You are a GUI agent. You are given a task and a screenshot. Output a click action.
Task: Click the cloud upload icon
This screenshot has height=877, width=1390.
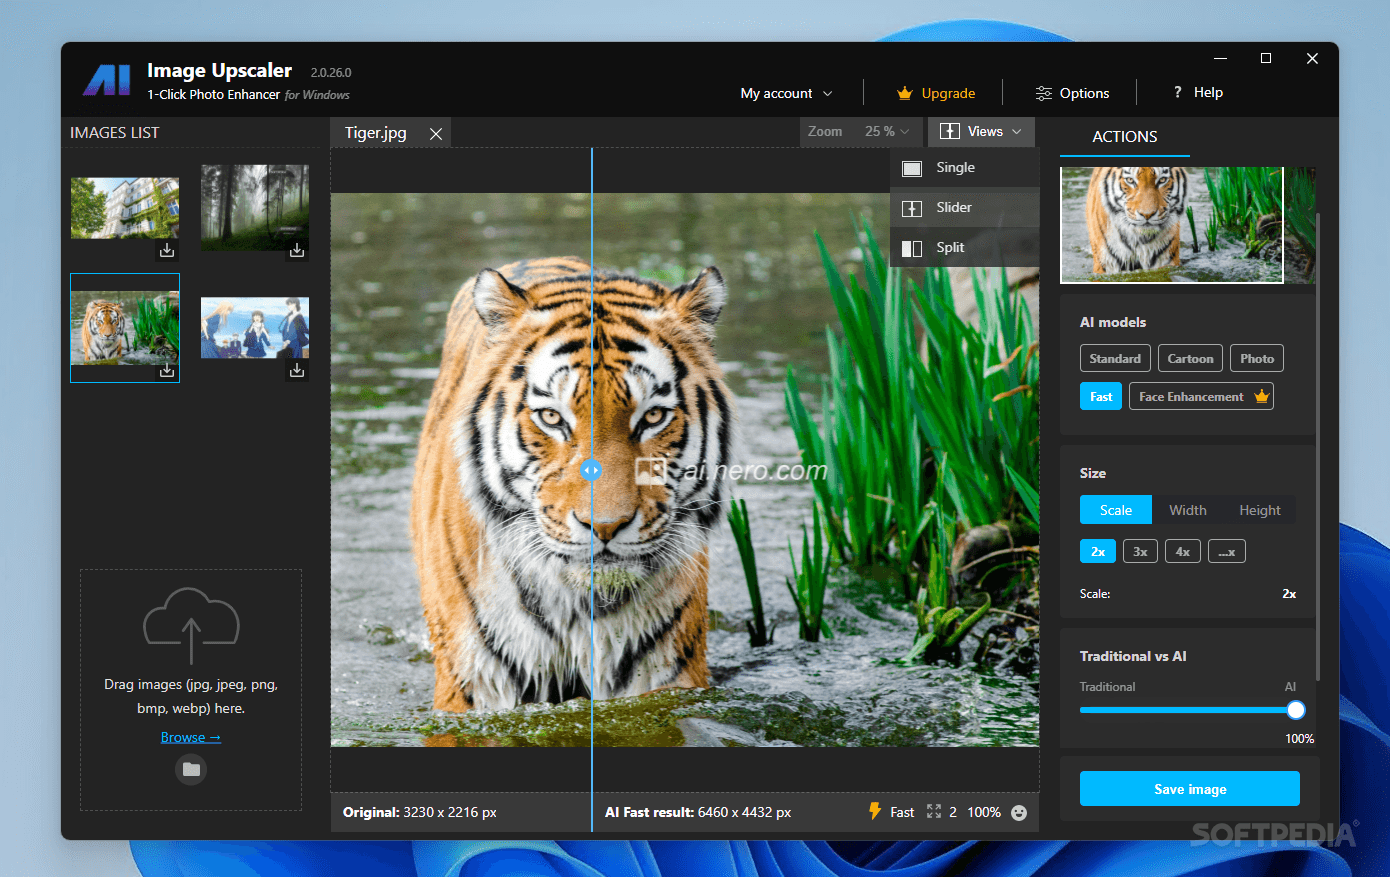(x=191, y=625)
